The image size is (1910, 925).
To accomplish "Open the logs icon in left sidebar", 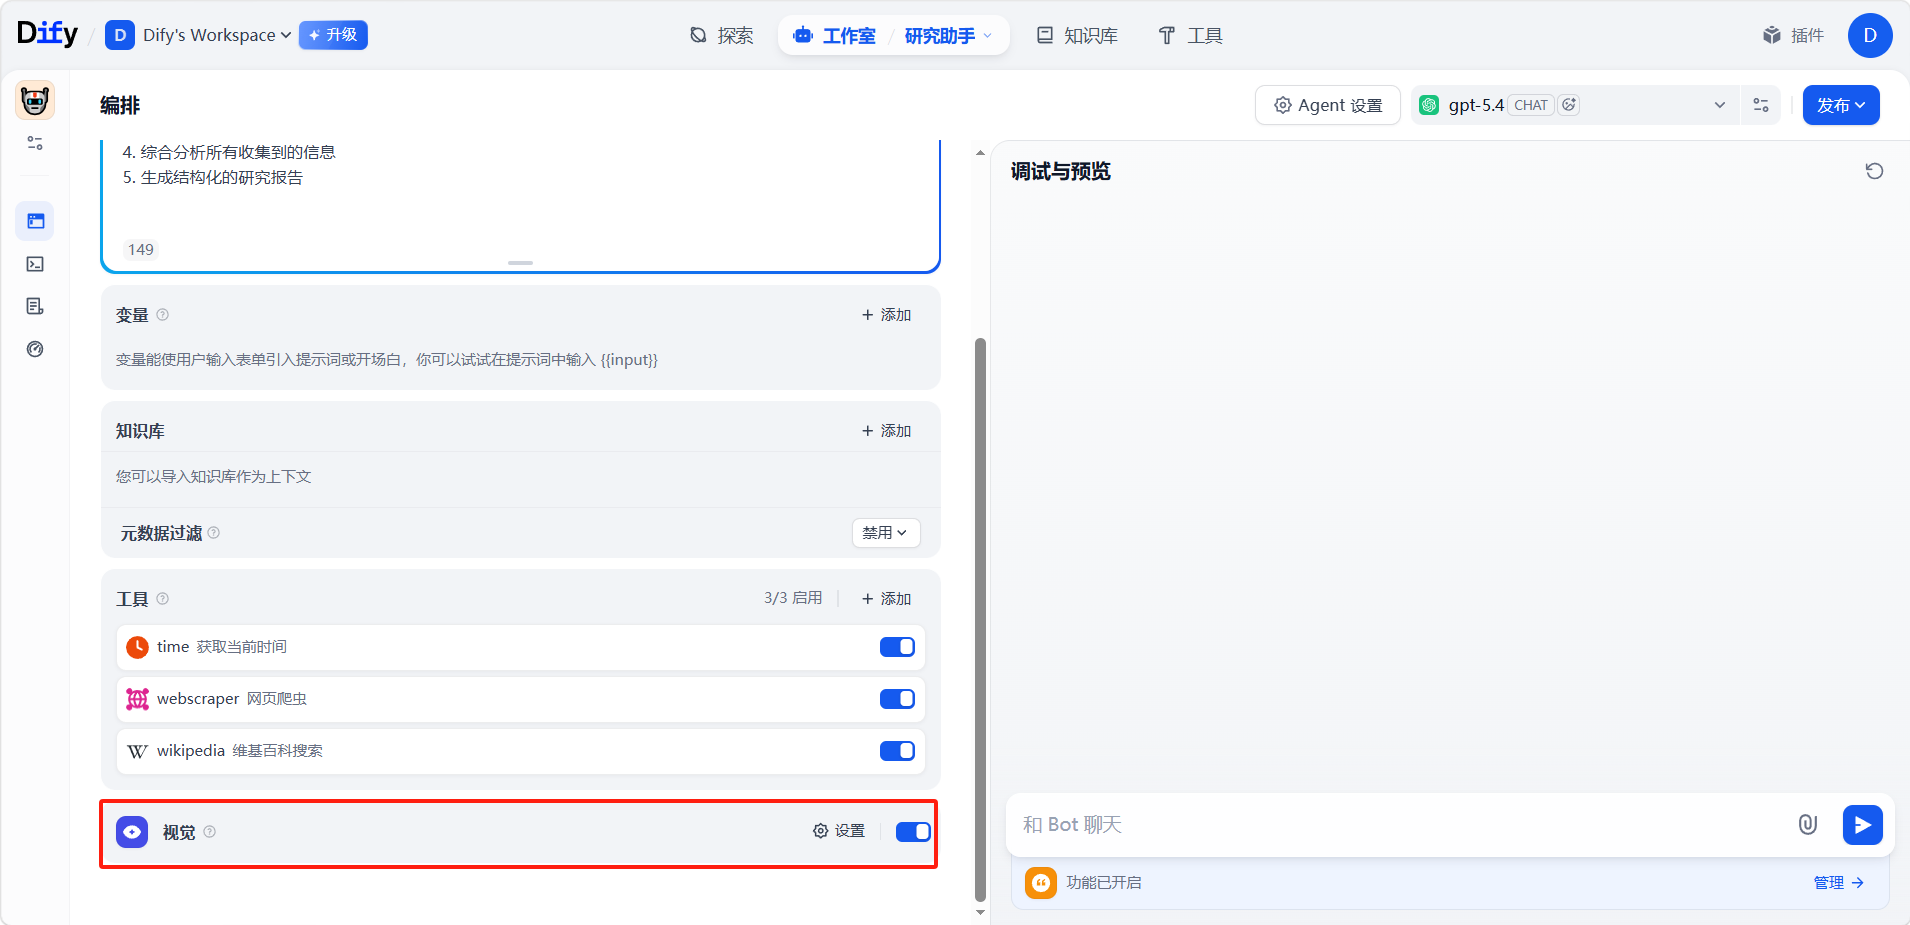I will (35, 306).
